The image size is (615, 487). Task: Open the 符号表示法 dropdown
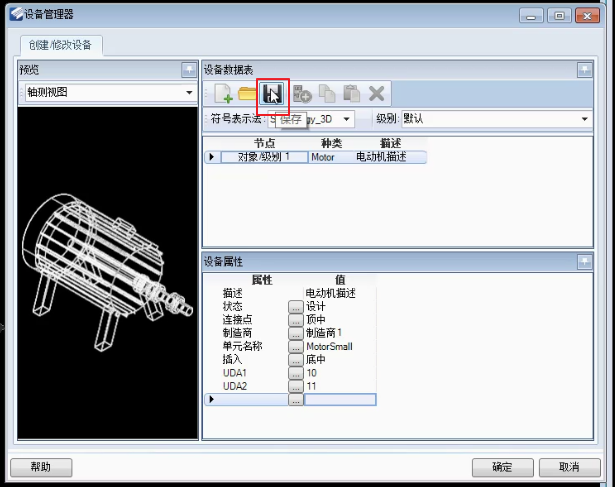tap(346, 119)
